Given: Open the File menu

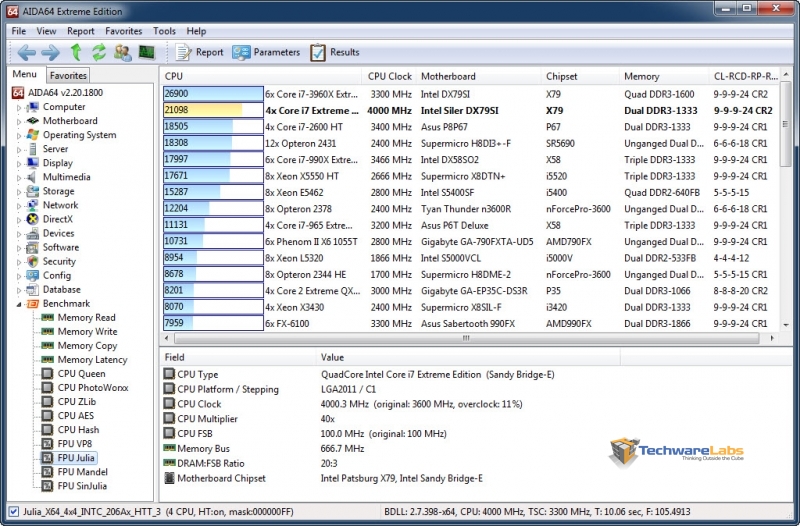Looking at the screenshot, I should (18, 31).
